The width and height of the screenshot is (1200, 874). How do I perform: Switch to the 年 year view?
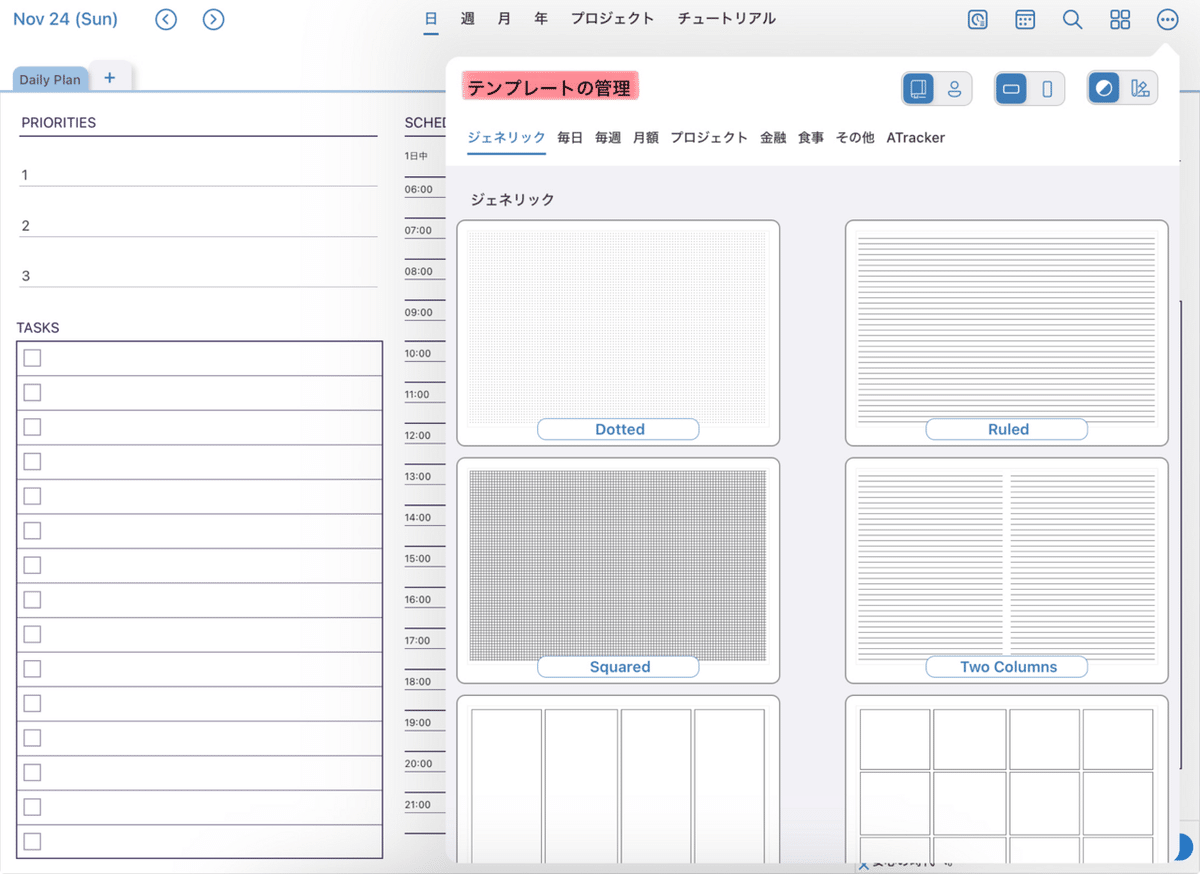tap(541, 19)
